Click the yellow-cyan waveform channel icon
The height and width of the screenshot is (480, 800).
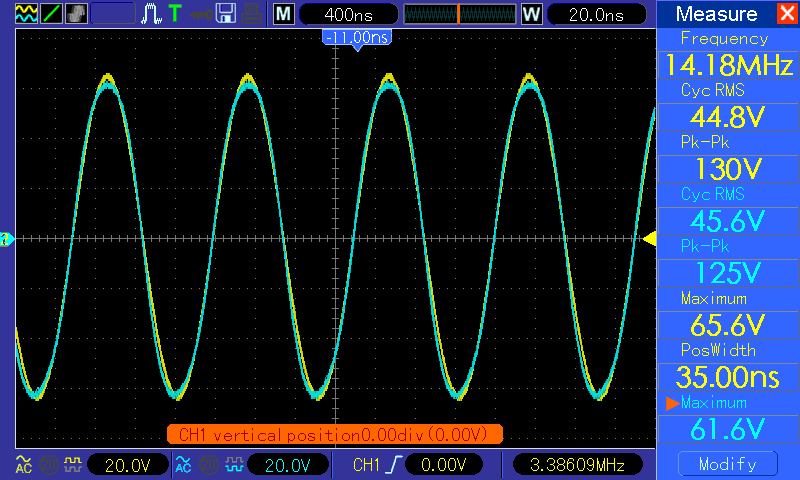click(x=25, y=14)
